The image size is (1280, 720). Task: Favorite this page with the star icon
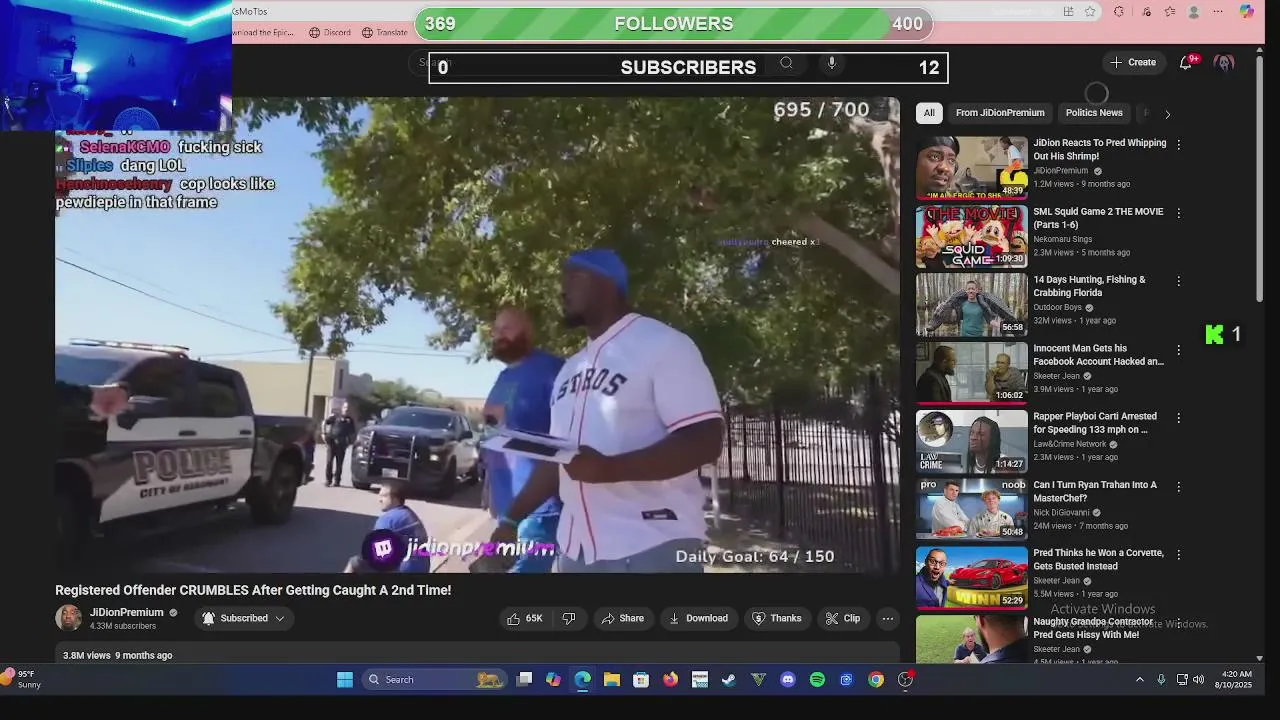point(1090,12)
